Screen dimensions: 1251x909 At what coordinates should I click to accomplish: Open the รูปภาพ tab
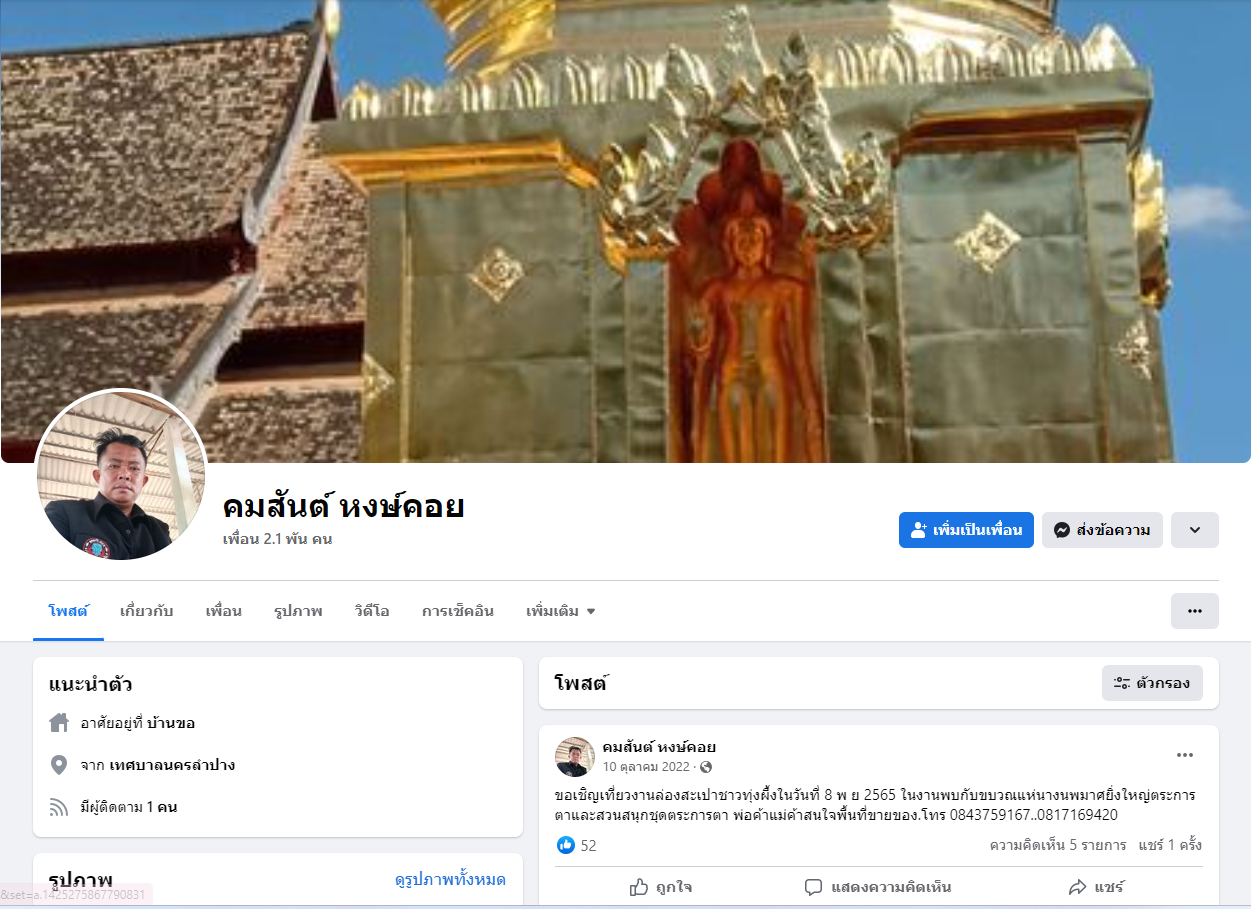pos(298,611)
